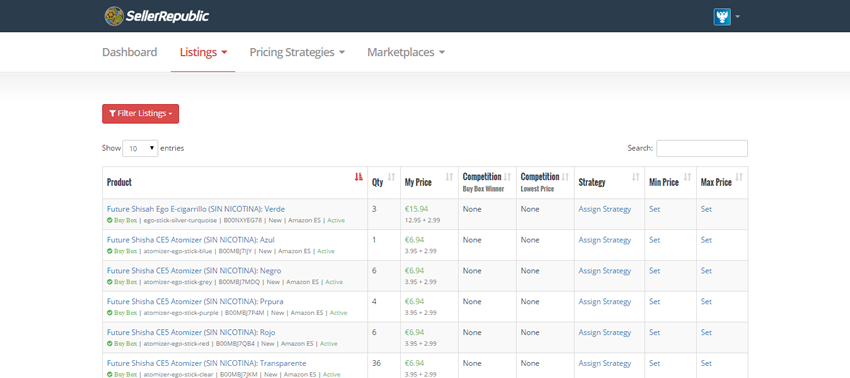Set Max Price for the Azul listing

[706, 240]
